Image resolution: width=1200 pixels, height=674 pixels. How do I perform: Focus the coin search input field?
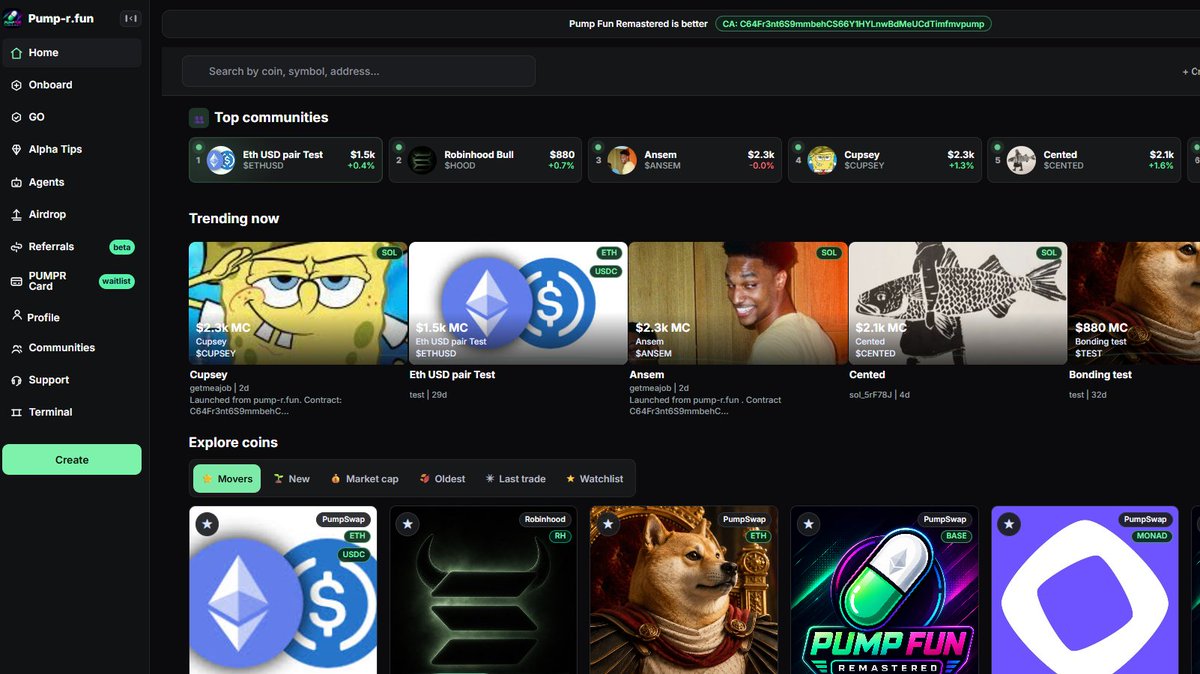358,71
